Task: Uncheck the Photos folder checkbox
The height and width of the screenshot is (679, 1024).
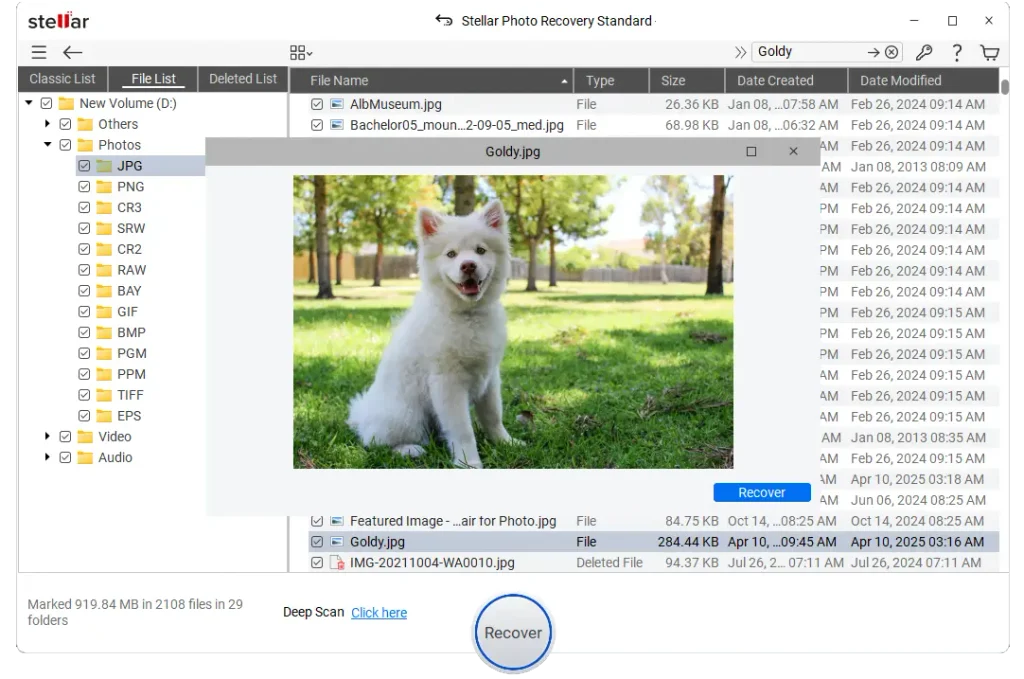Action: point(65,145)
